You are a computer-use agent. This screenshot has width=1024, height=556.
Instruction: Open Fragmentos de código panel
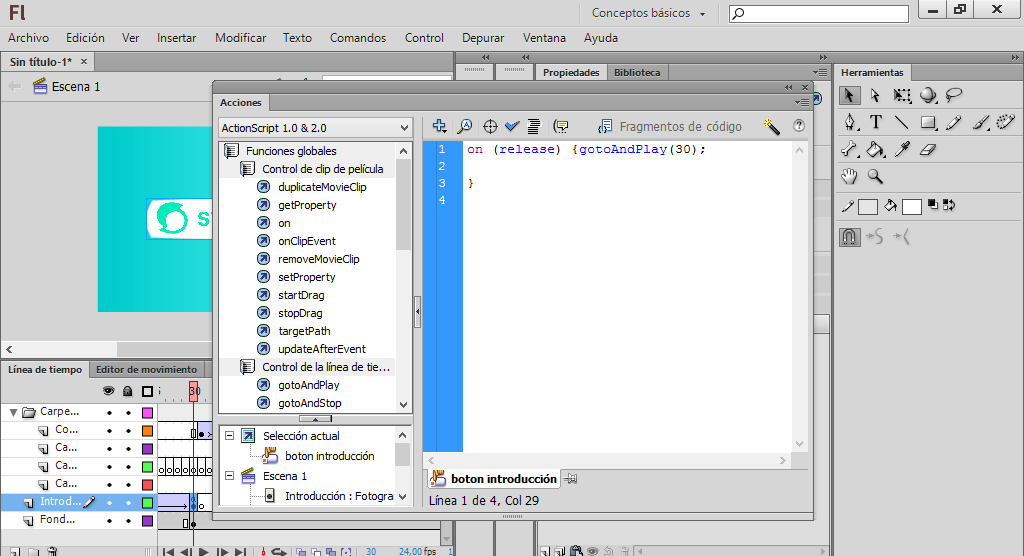[x=669, y=126]
